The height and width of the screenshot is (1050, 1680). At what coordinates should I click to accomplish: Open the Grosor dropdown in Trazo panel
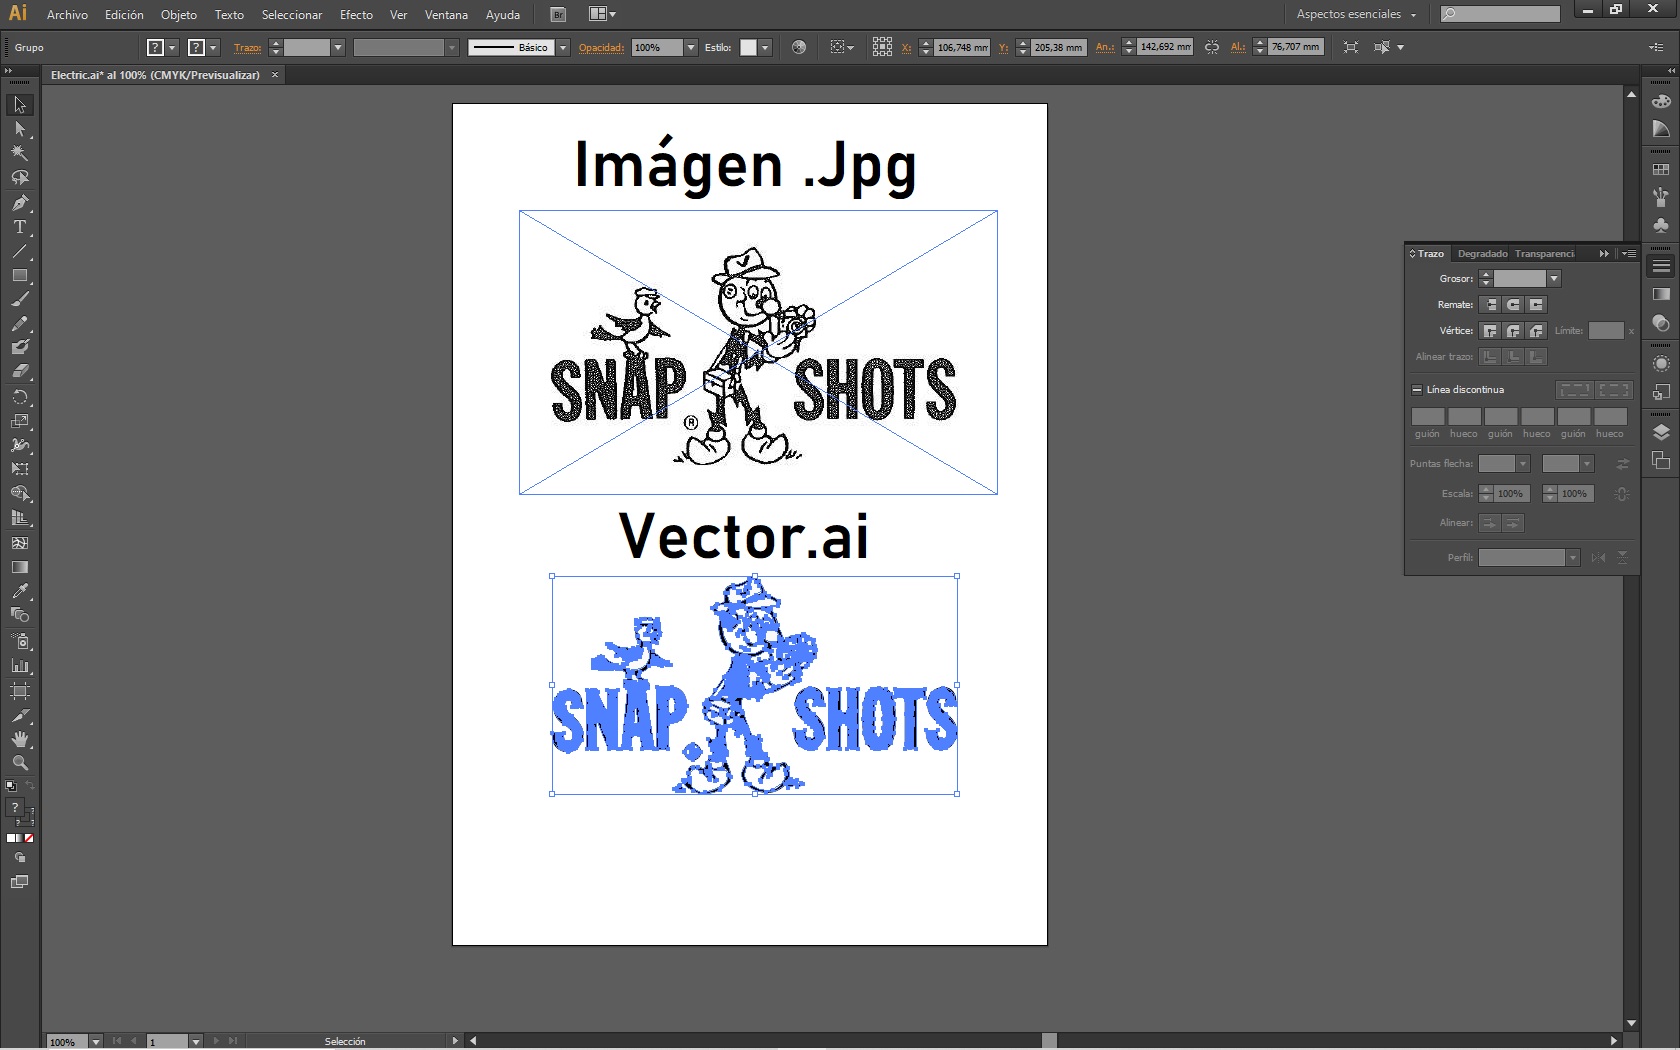coord(1554,279)
